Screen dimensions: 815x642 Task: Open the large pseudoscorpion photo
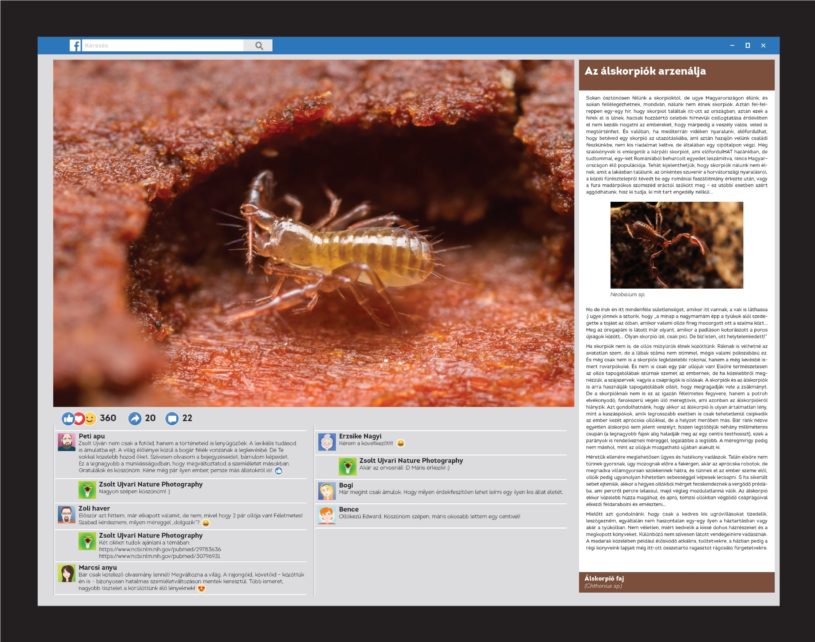313,233
